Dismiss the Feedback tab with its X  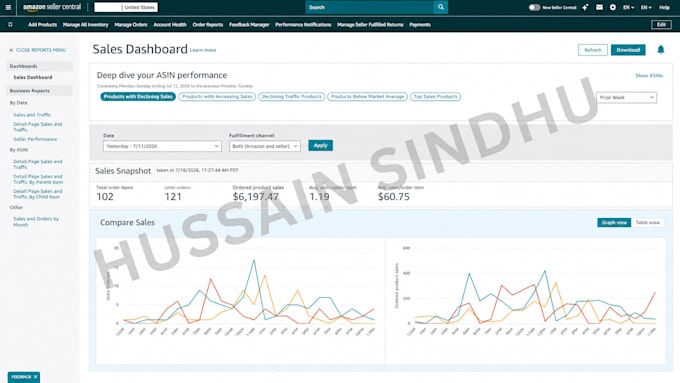[x=36, y=377]
